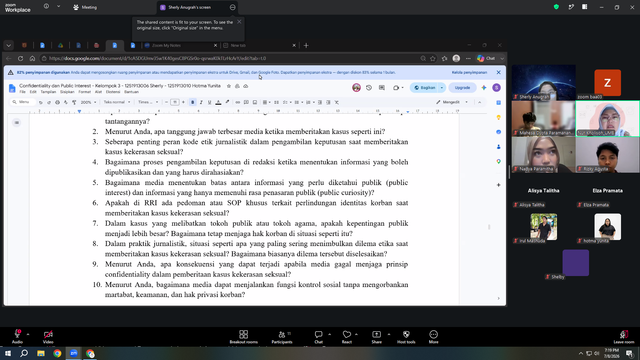
Task: Open the Times font dropdown
Action: [148, 102]
